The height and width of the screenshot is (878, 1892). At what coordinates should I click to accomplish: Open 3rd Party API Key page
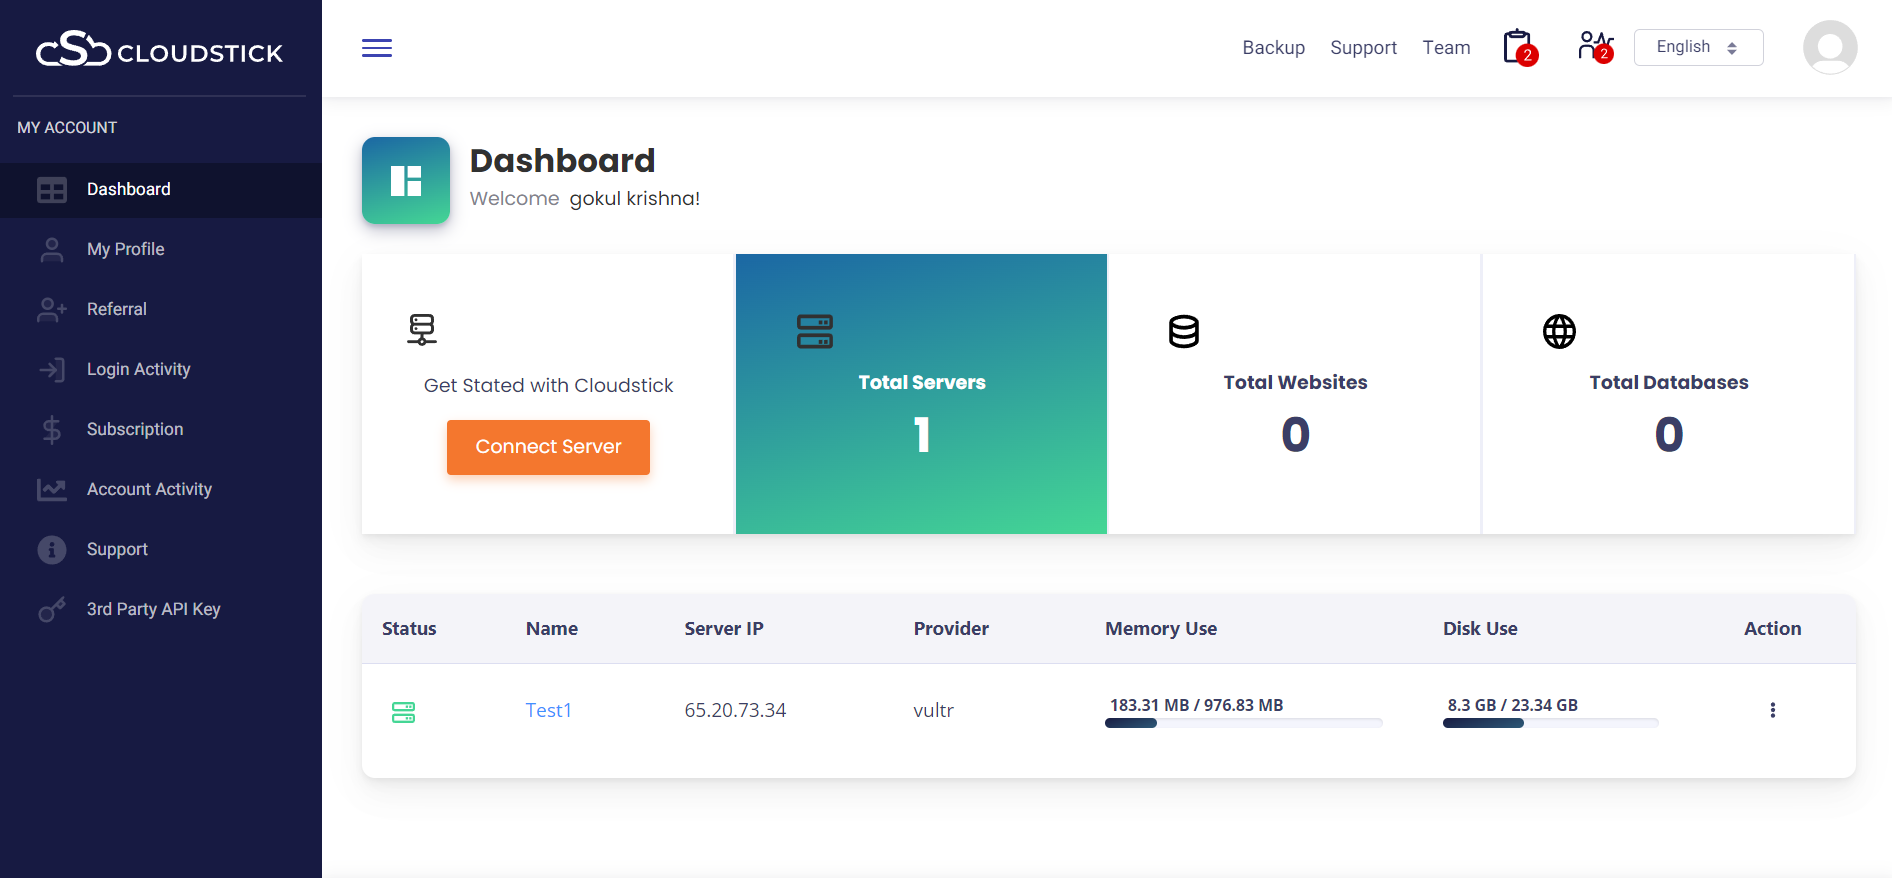tap(153, 609)
